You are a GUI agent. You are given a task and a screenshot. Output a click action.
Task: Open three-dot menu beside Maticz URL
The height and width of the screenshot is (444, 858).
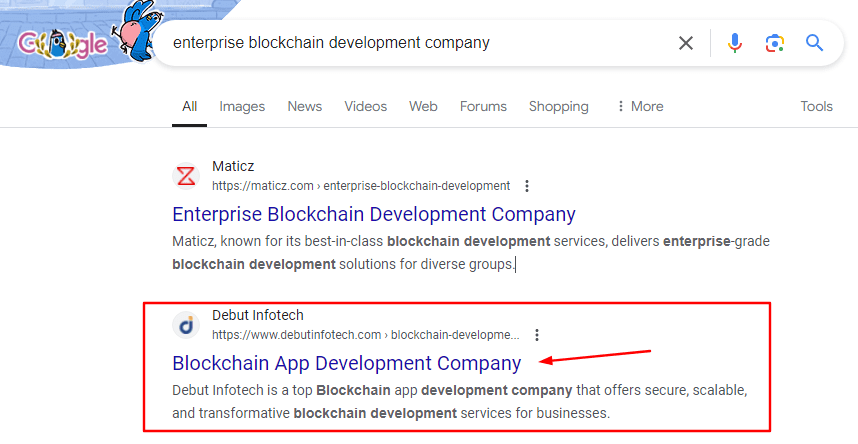(527, 186)
